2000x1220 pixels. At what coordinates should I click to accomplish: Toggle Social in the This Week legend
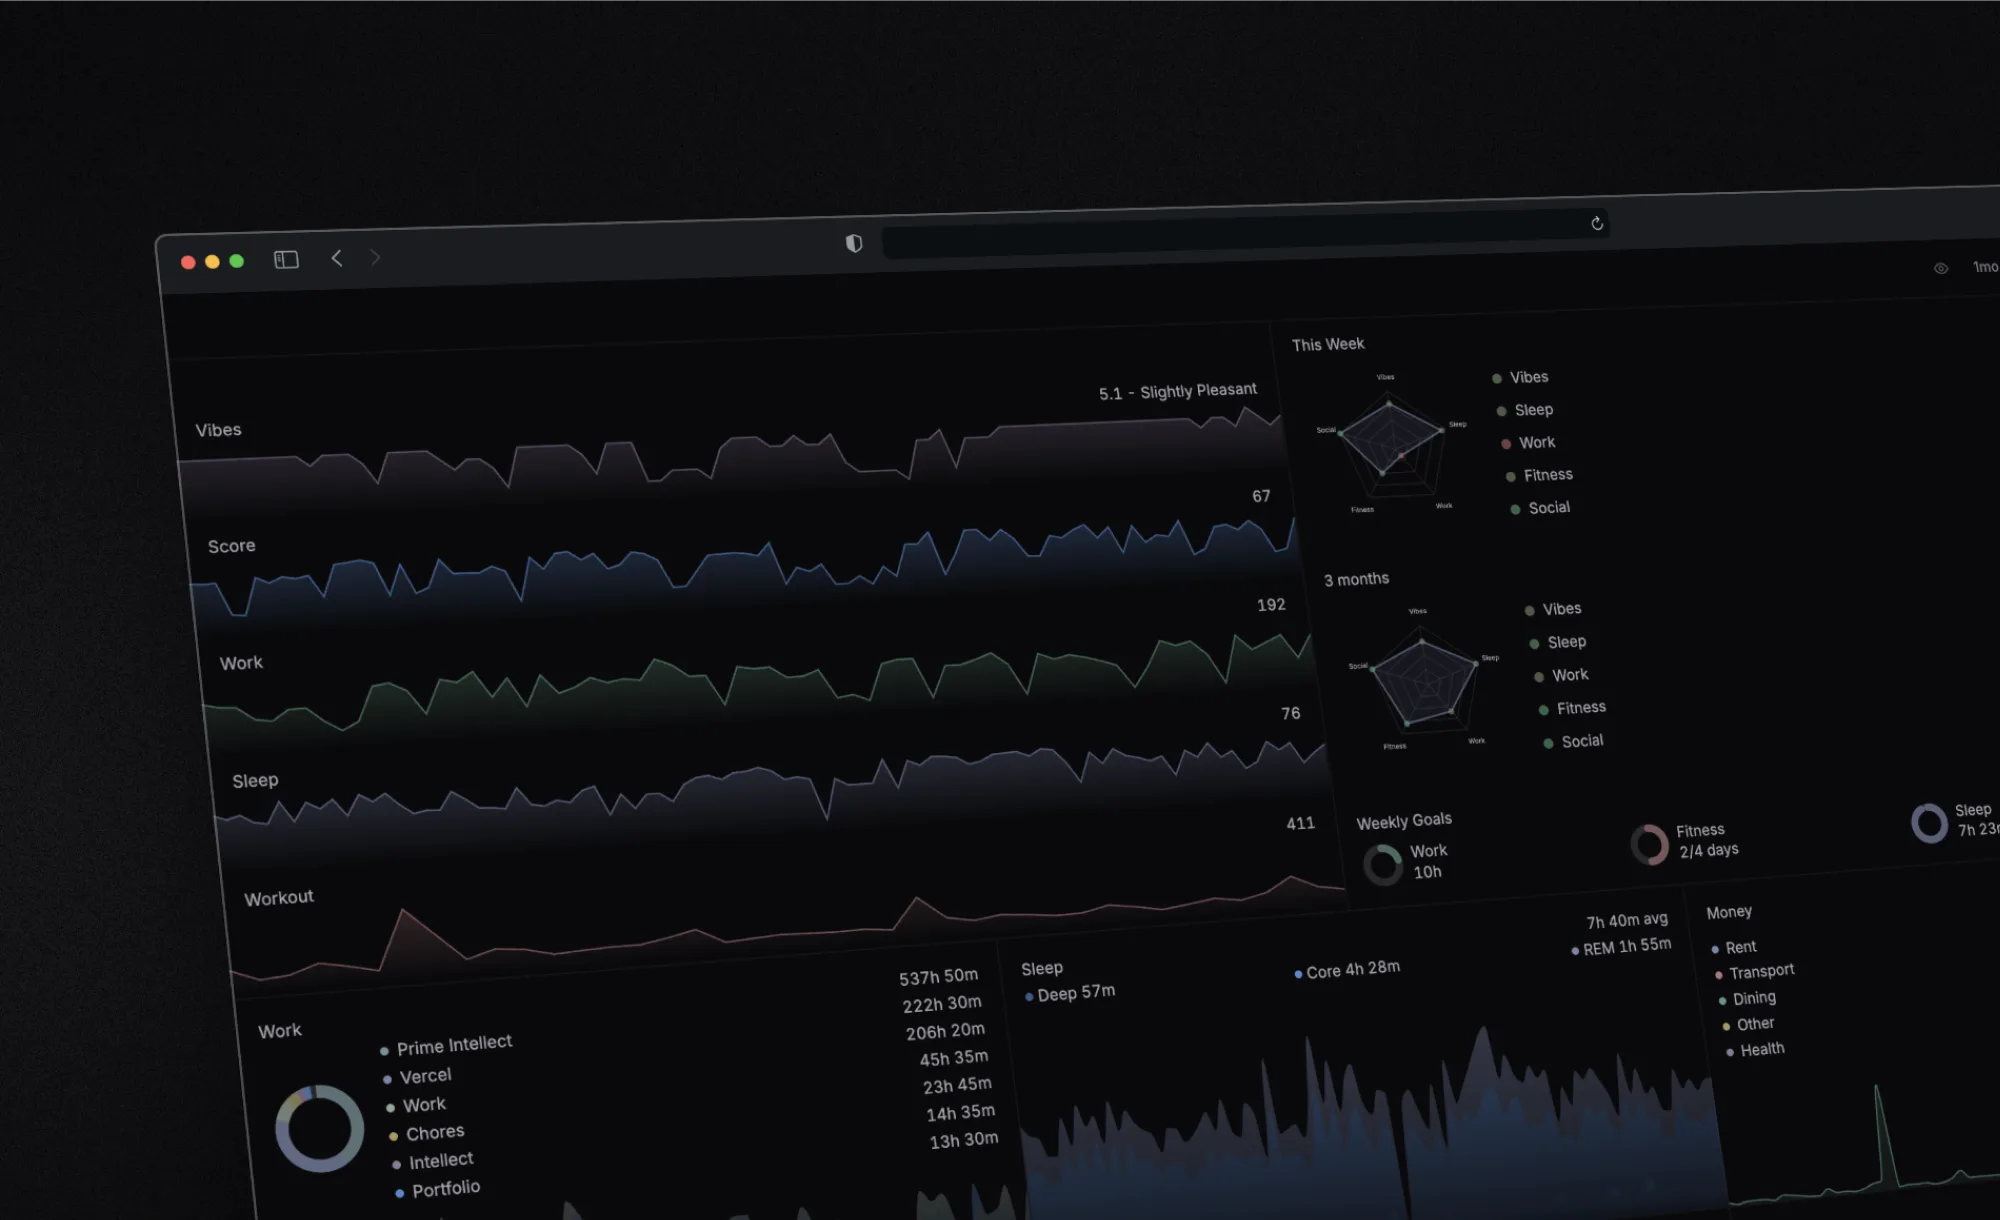pos(1540,508)
